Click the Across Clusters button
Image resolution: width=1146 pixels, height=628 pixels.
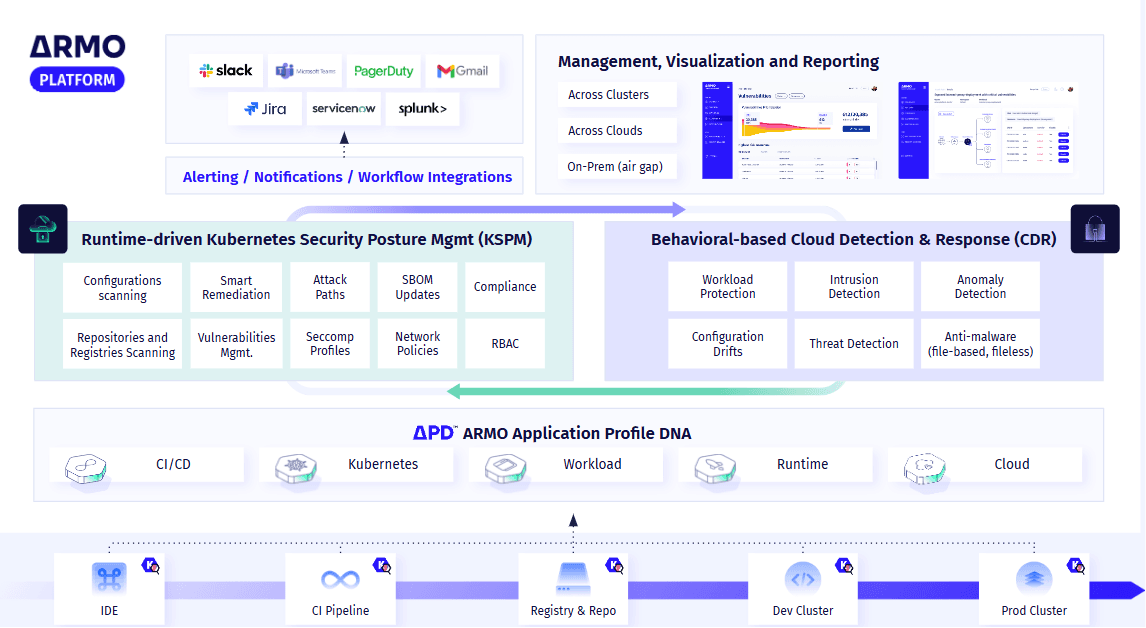pyautogui.click(x=617, y=94)
